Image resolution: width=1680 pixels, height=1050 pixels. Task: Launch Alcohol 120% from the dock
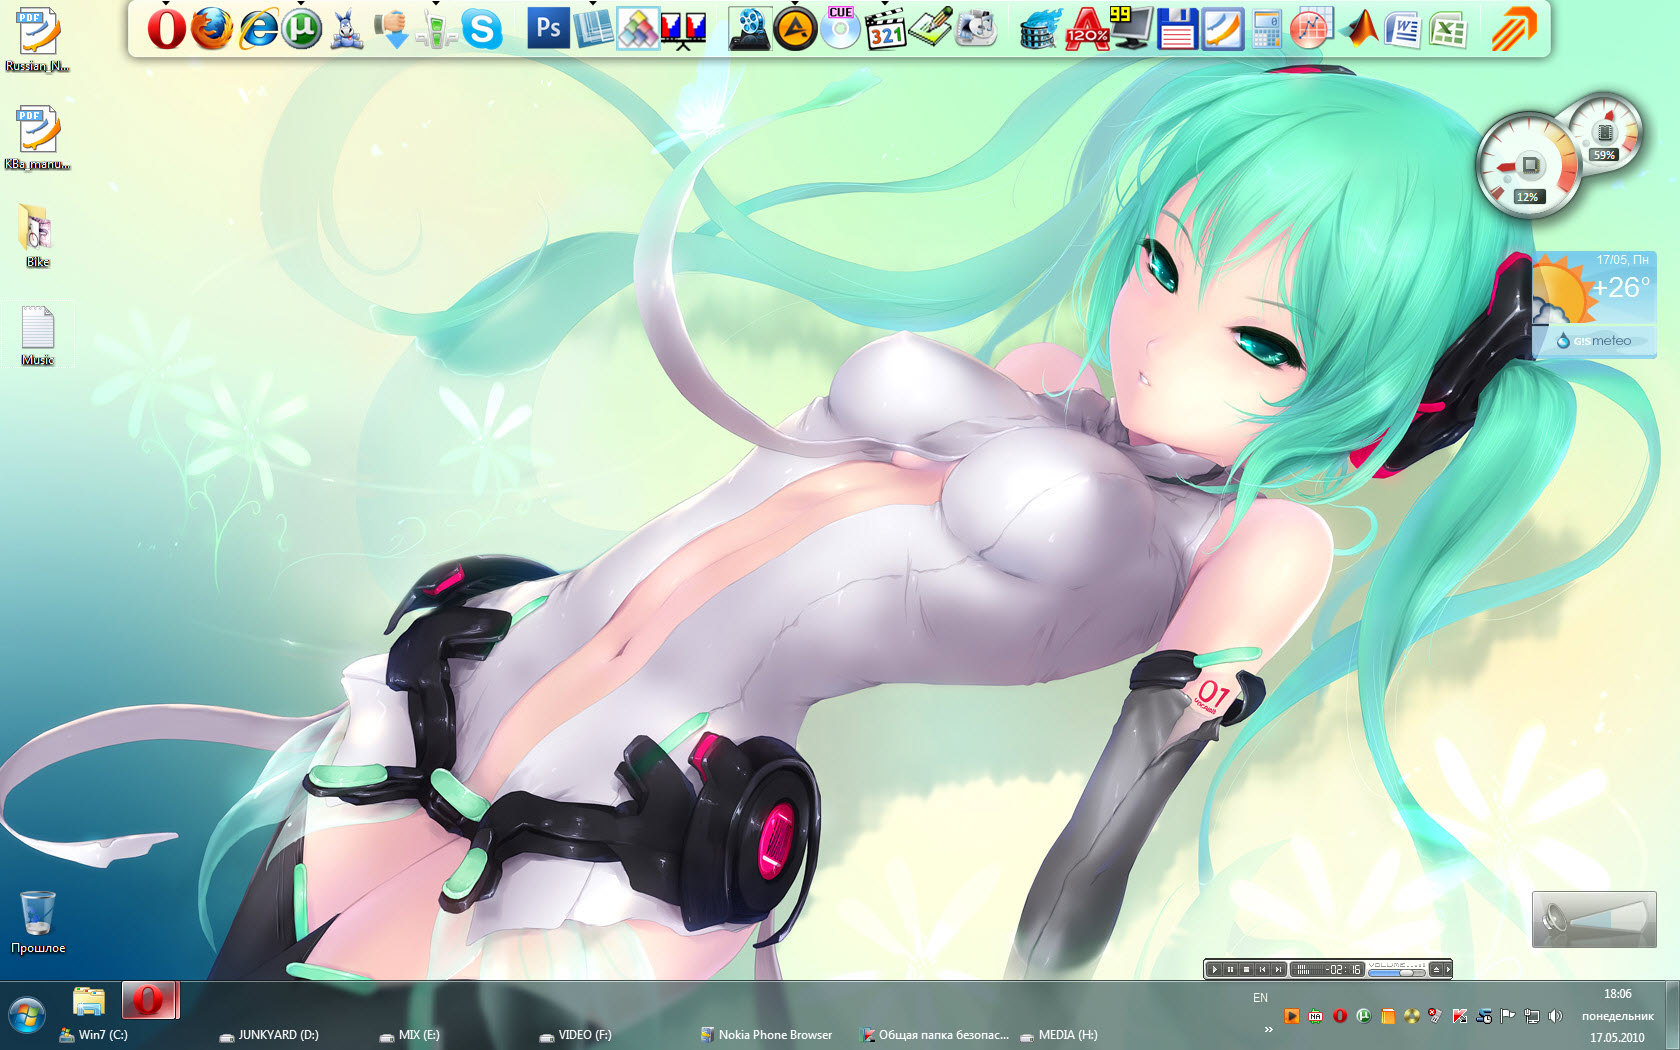tap(1086, 30)
